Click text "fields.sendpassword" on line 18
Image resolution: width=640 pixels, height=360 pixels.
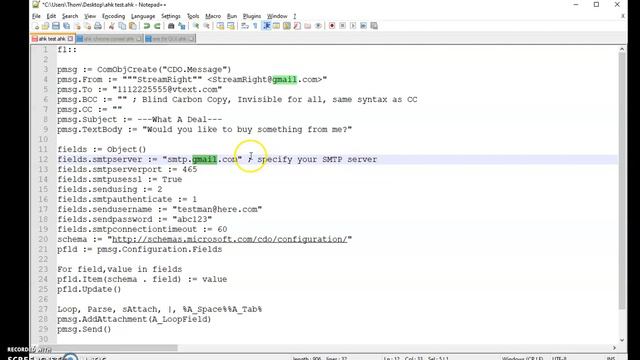click(x=104, y=220)
